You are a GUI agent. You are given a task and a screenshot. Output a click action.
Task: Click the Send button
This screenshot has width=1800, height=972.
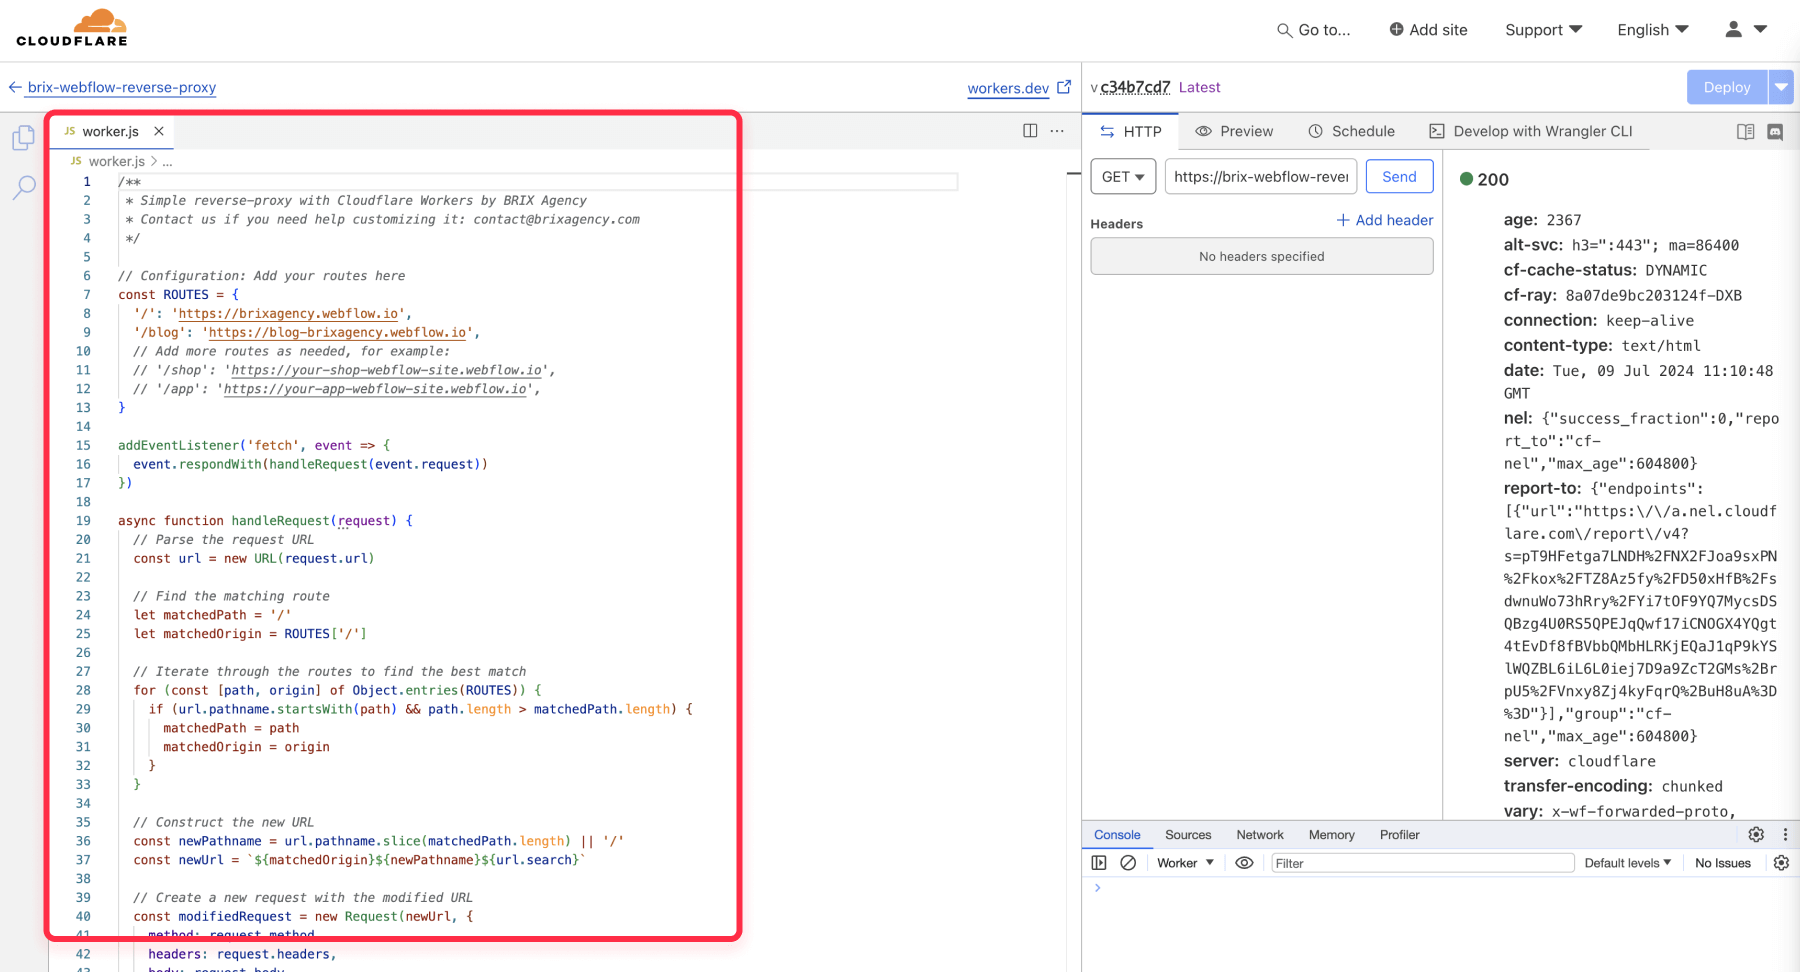[x=1399, y=176]
